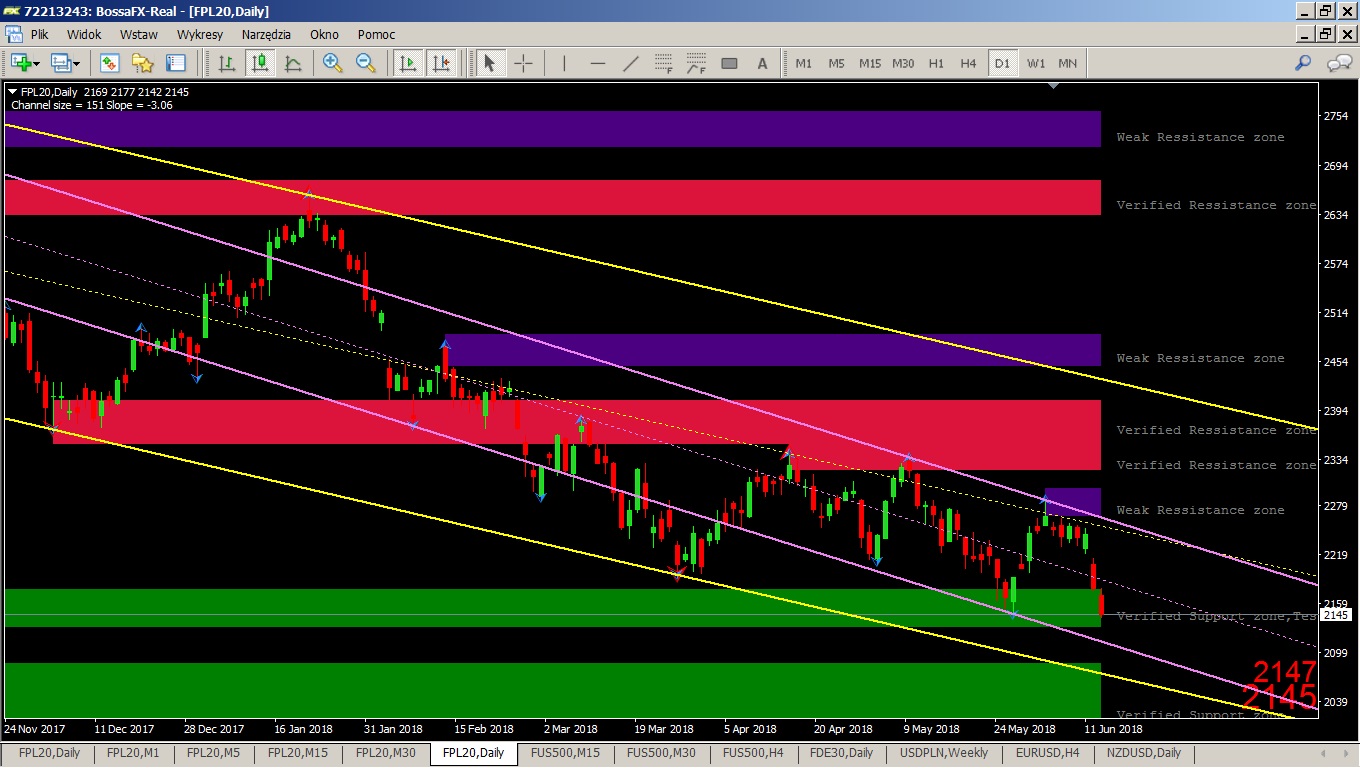
Task: Select the arrow cursor tool
Action: coord(489,63)
